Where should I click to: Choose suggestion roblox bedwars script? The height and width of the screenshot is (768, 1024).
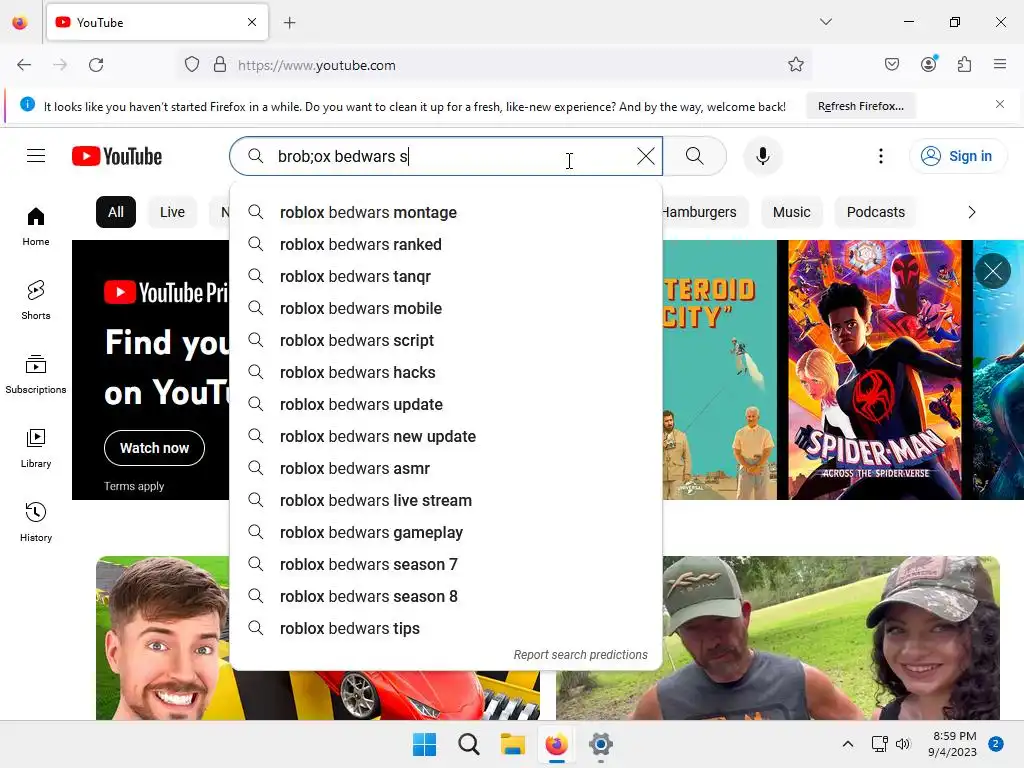[x=446, y=340]
